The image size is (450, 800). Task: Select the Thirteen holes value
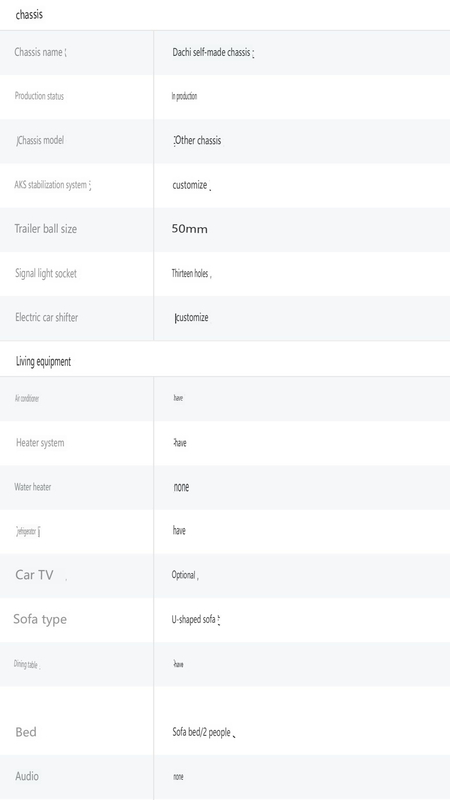(x=190, y=273)
